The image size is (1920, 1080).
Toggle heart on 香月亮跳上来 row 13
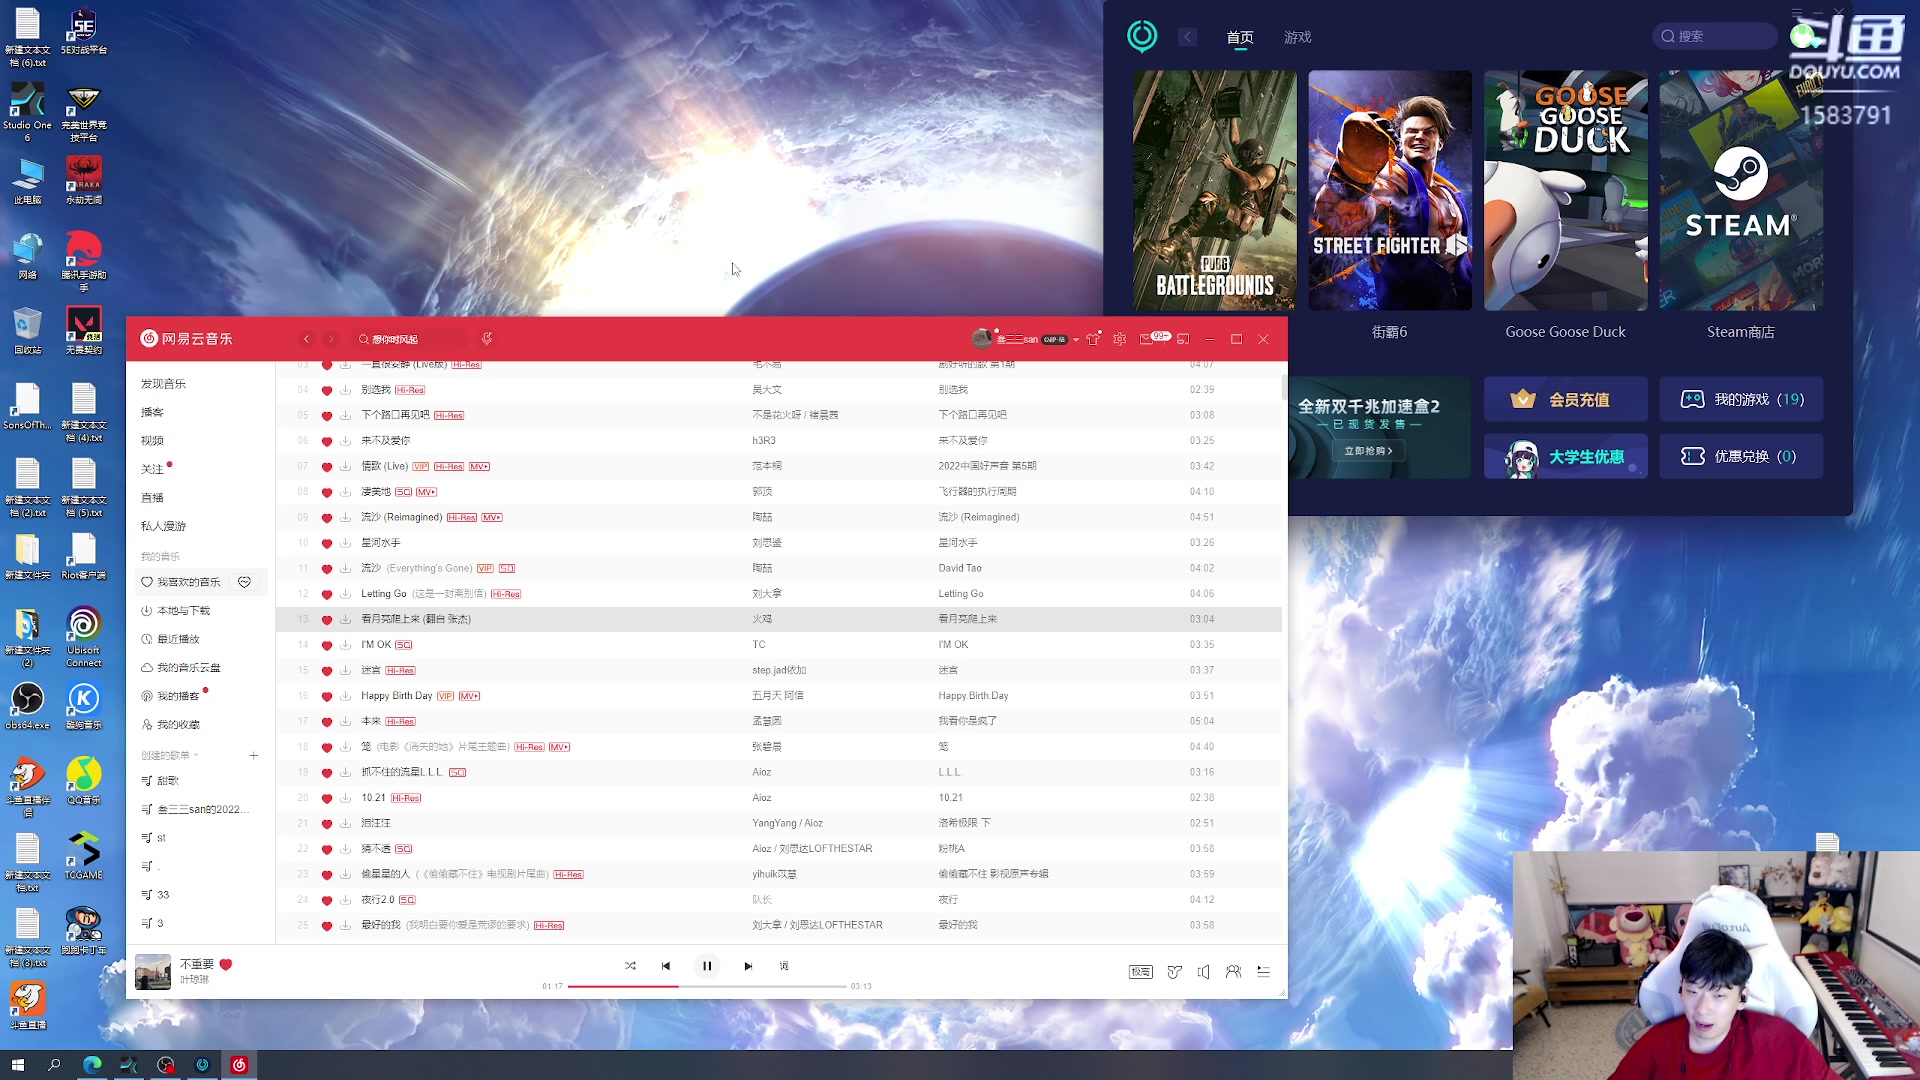click(326, 620)
